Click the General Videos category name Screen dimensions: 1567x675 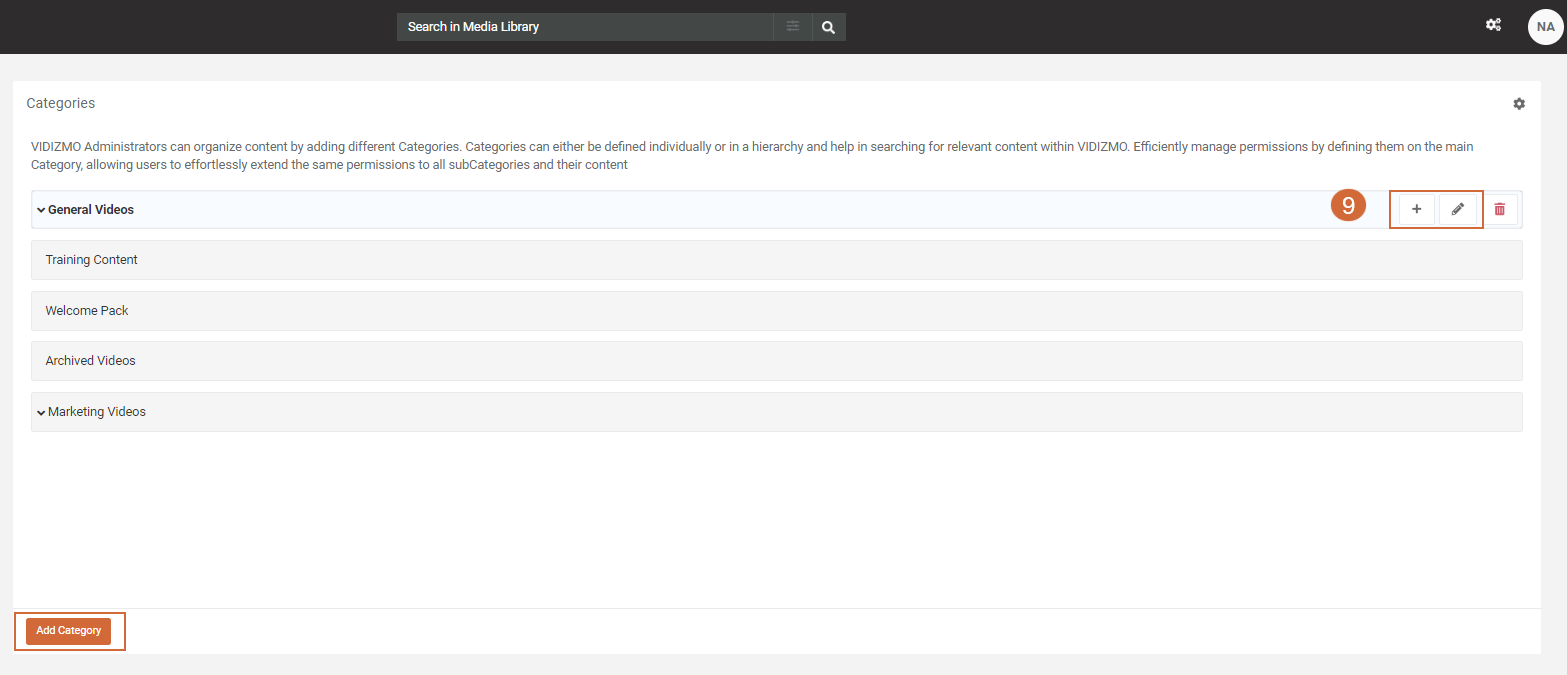pyautogui.click(x=91, y=210)
